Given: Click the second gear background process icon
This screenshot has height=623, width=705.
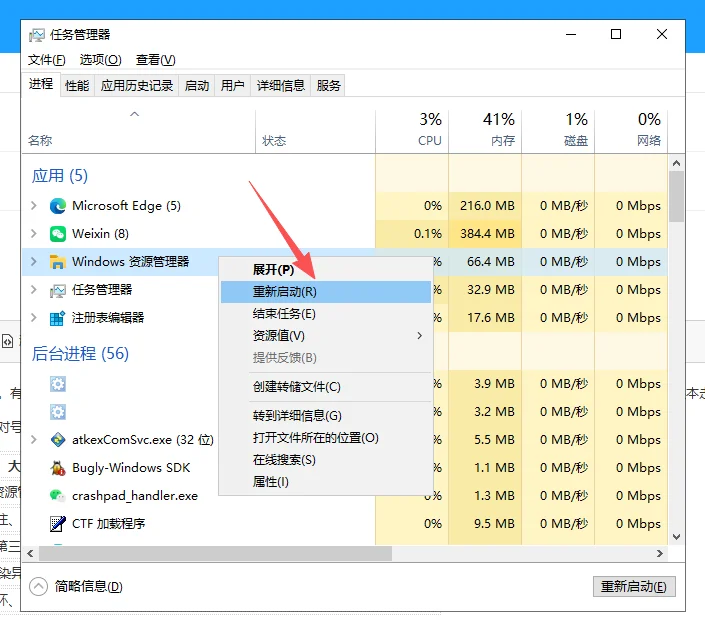Looking at the screenshot, I should pyautogui.click(x=58, y=412).
